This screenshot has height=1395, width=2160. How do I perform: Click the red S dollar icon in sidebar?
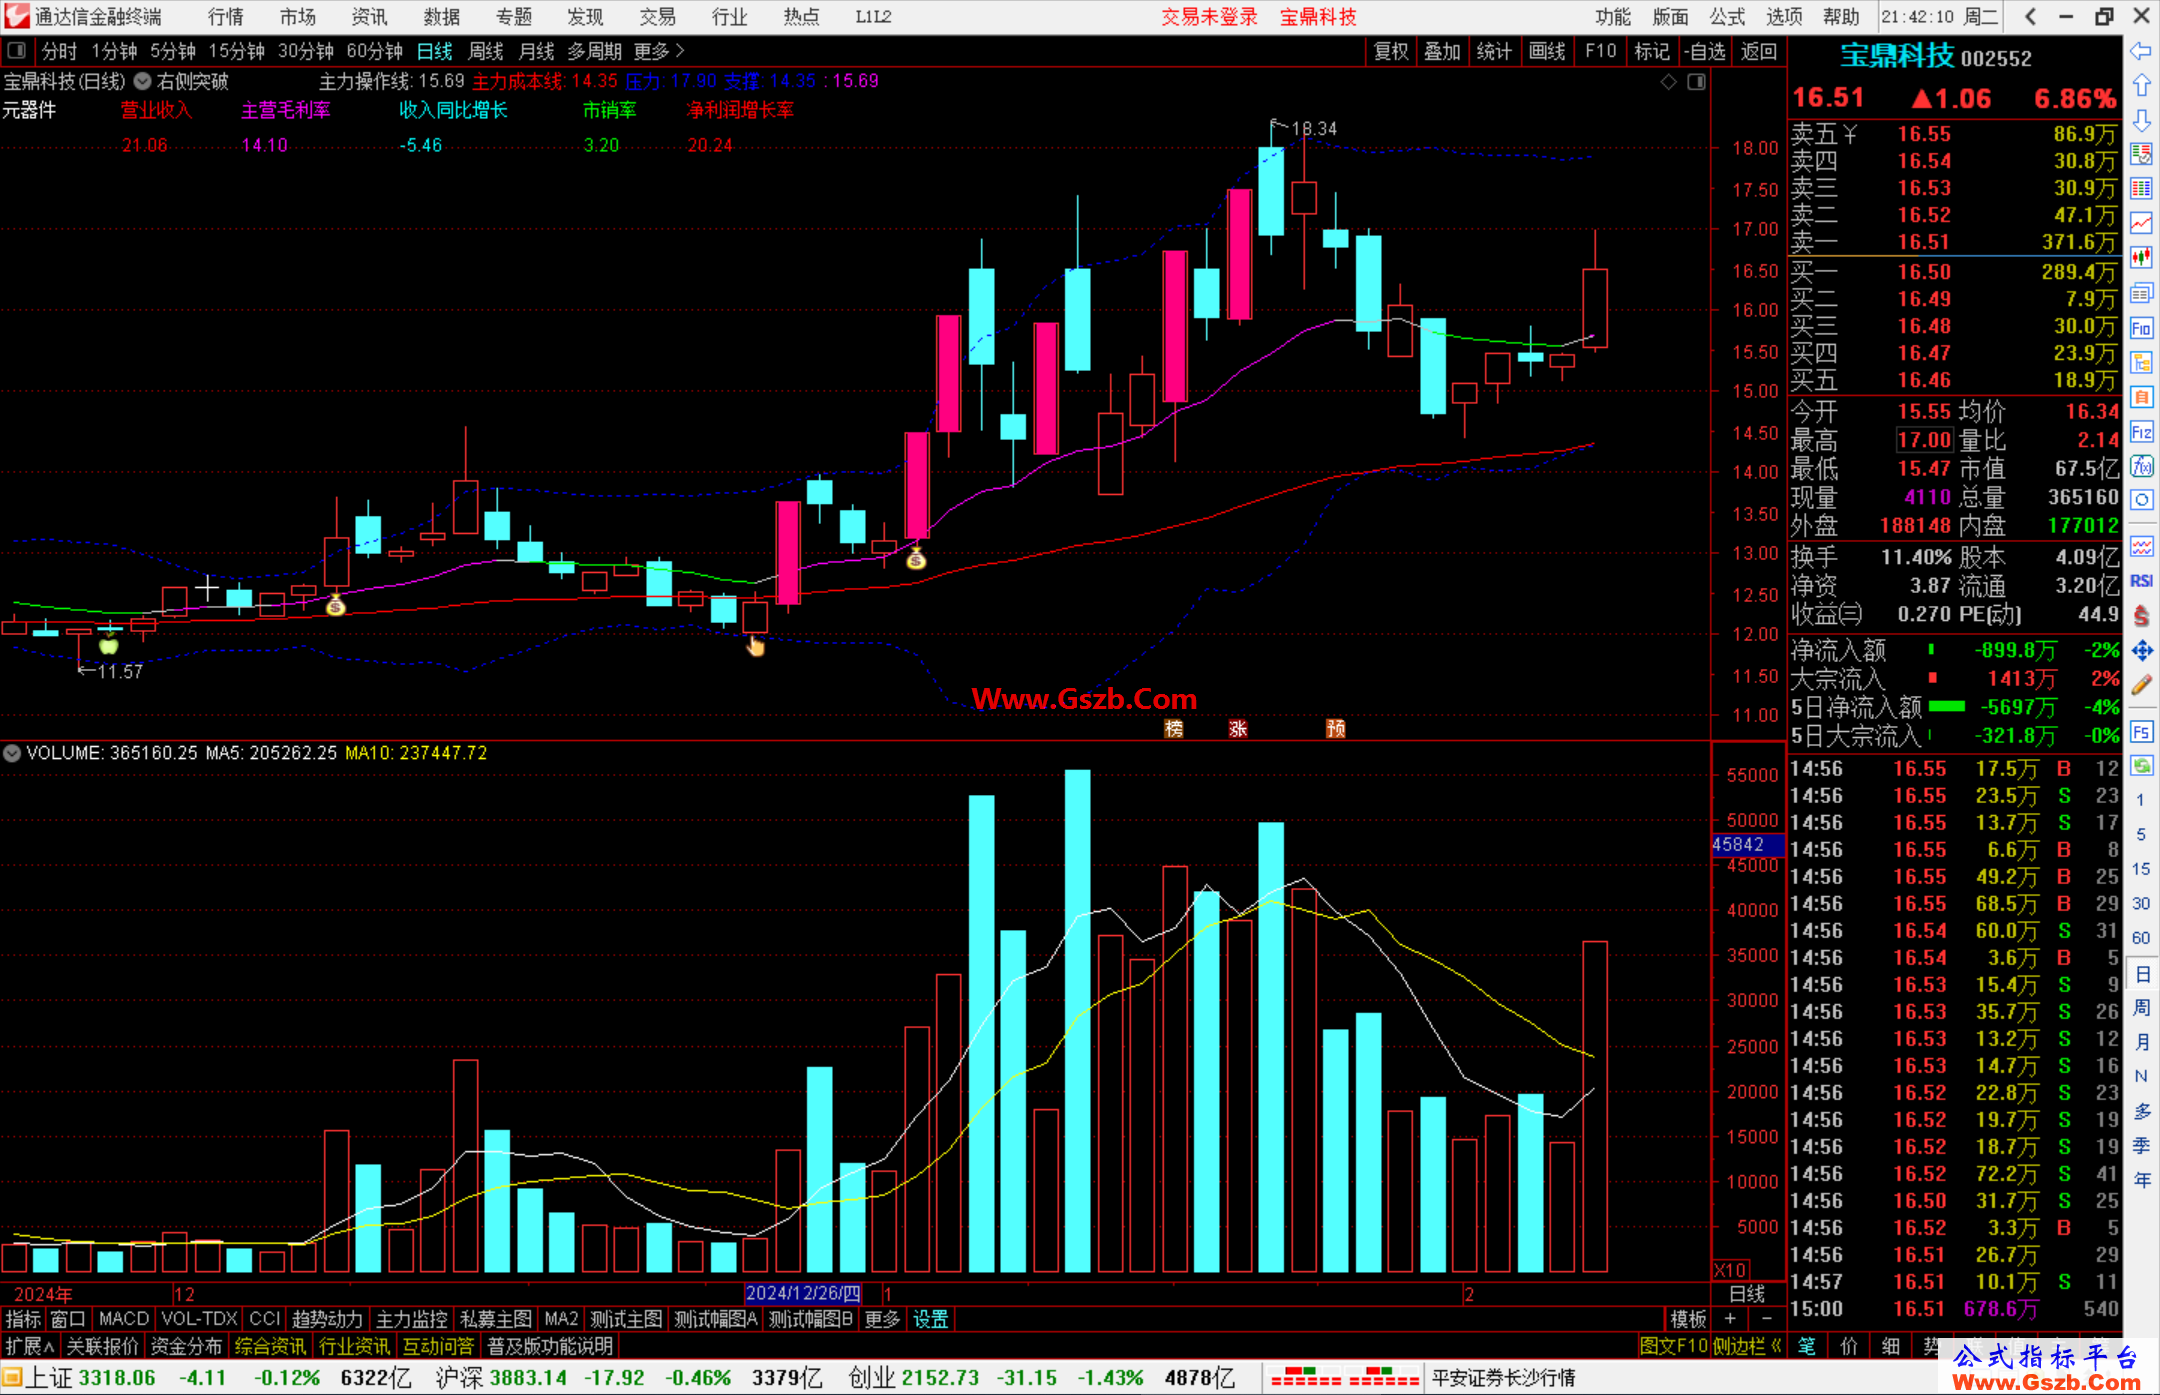[2141, 616]
